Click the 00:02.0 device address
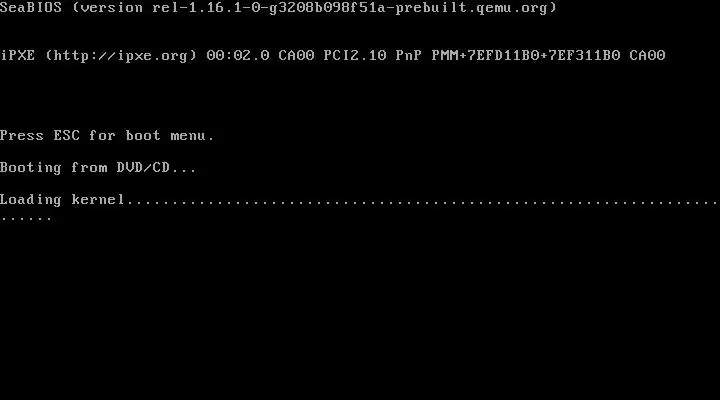Viewport: 720px width, 400px height. [x=238, y=56]
